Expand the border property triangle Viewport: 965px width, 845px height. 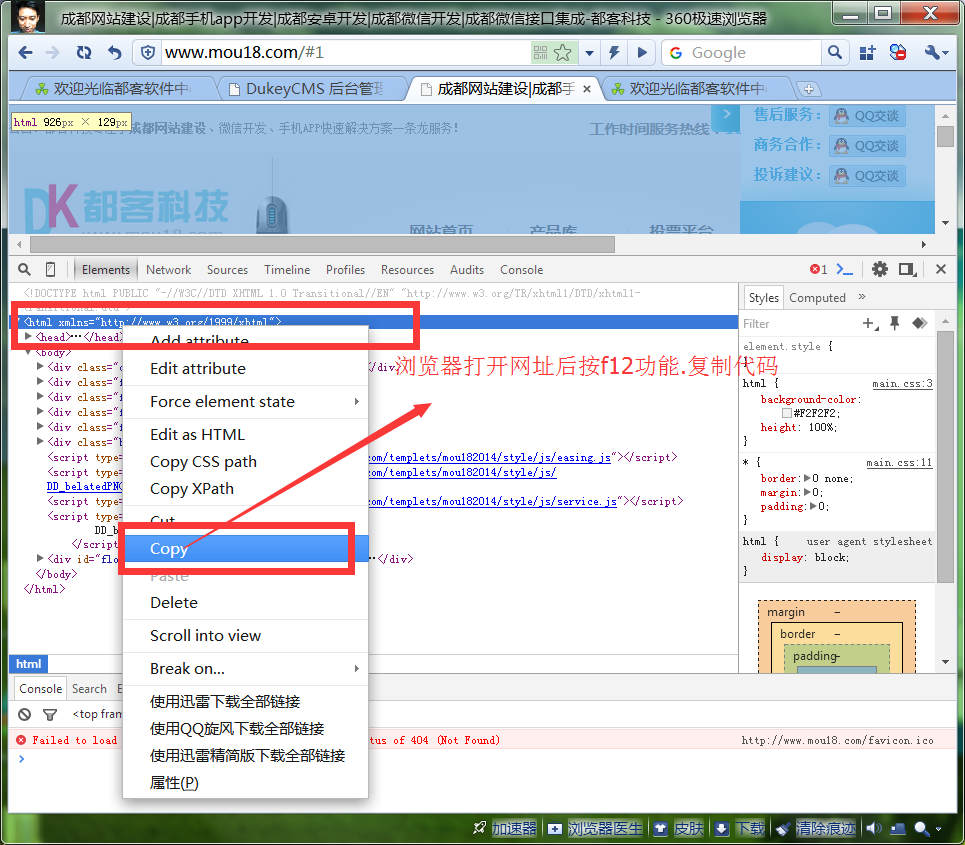807,478
